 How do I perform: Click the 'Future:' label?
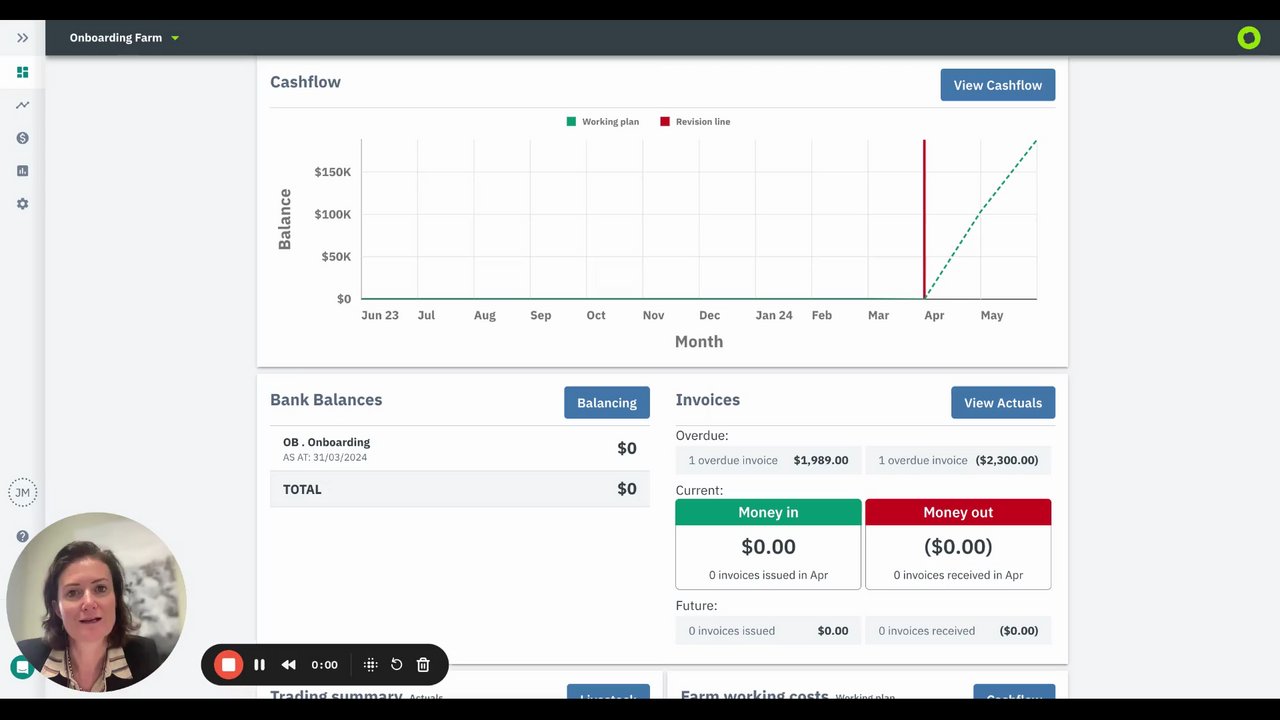(696, 606)
